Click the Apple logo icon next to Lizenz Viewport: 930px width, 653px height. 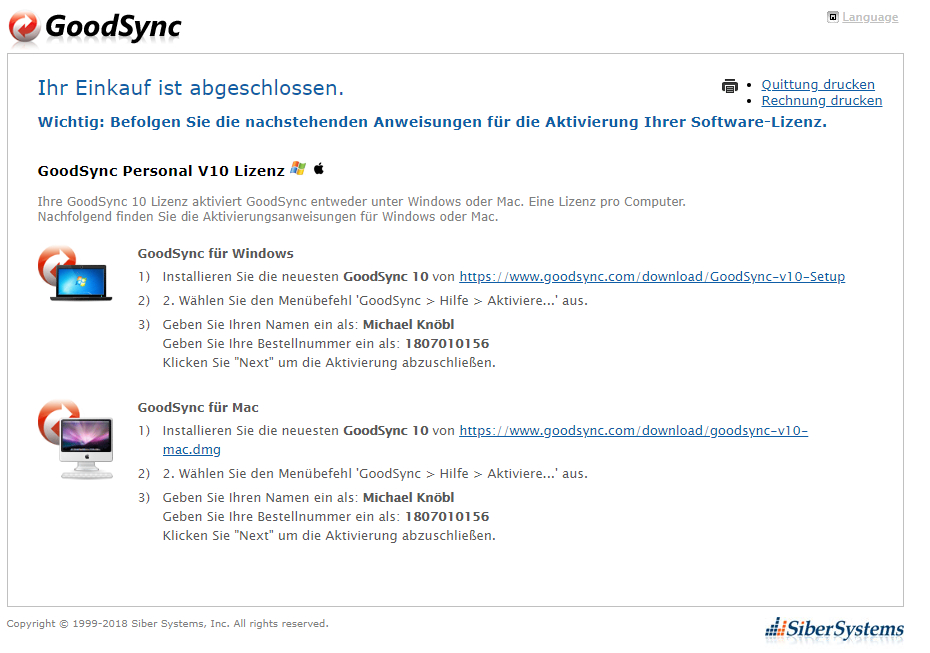tap(319, 168)
